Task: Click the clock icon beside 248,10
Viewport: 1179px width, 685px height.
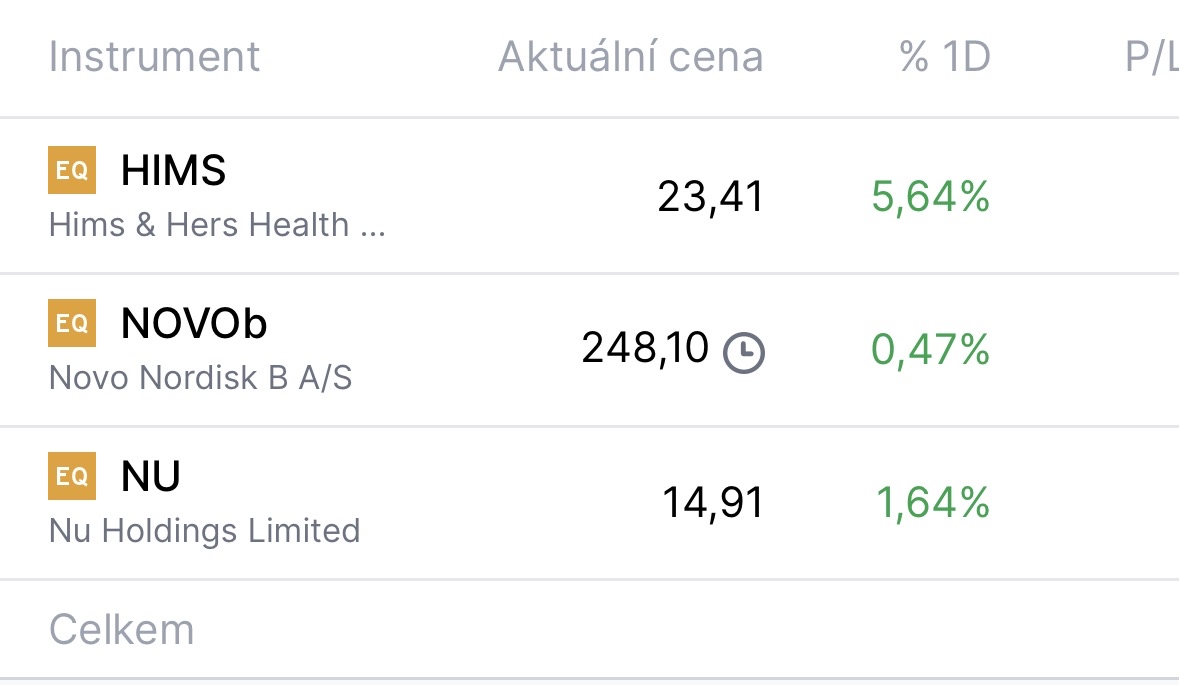Action: [744, 352]
